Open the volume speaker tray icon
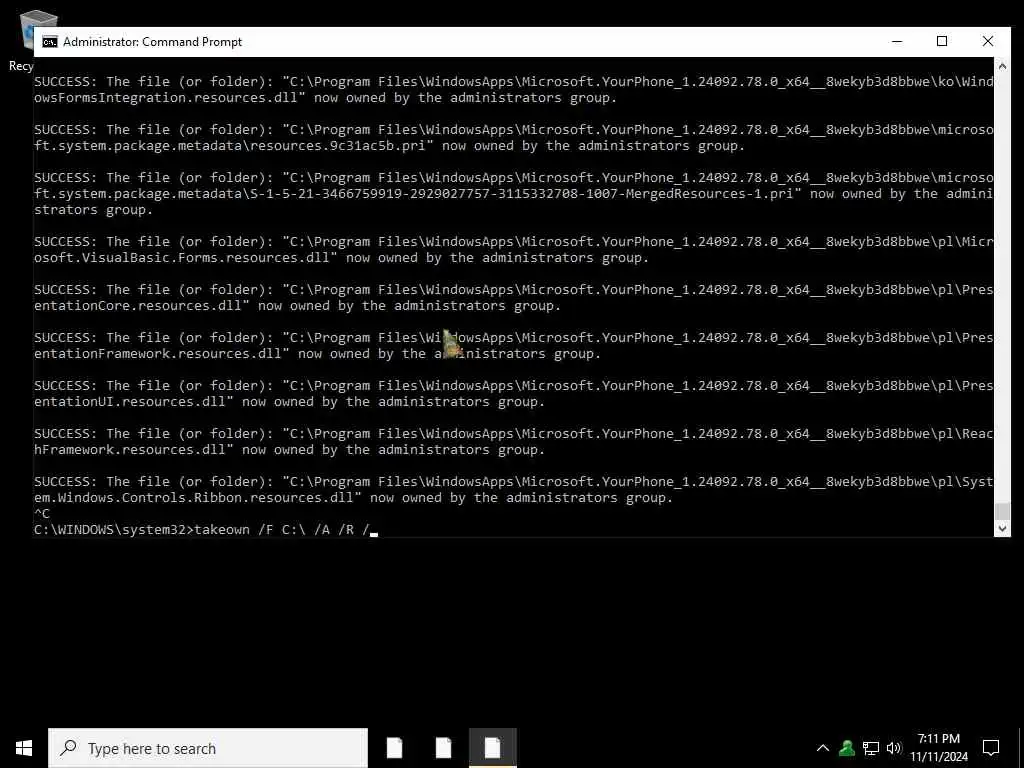The height and width of the screenshot is (768, 1024). coord(893,748)
